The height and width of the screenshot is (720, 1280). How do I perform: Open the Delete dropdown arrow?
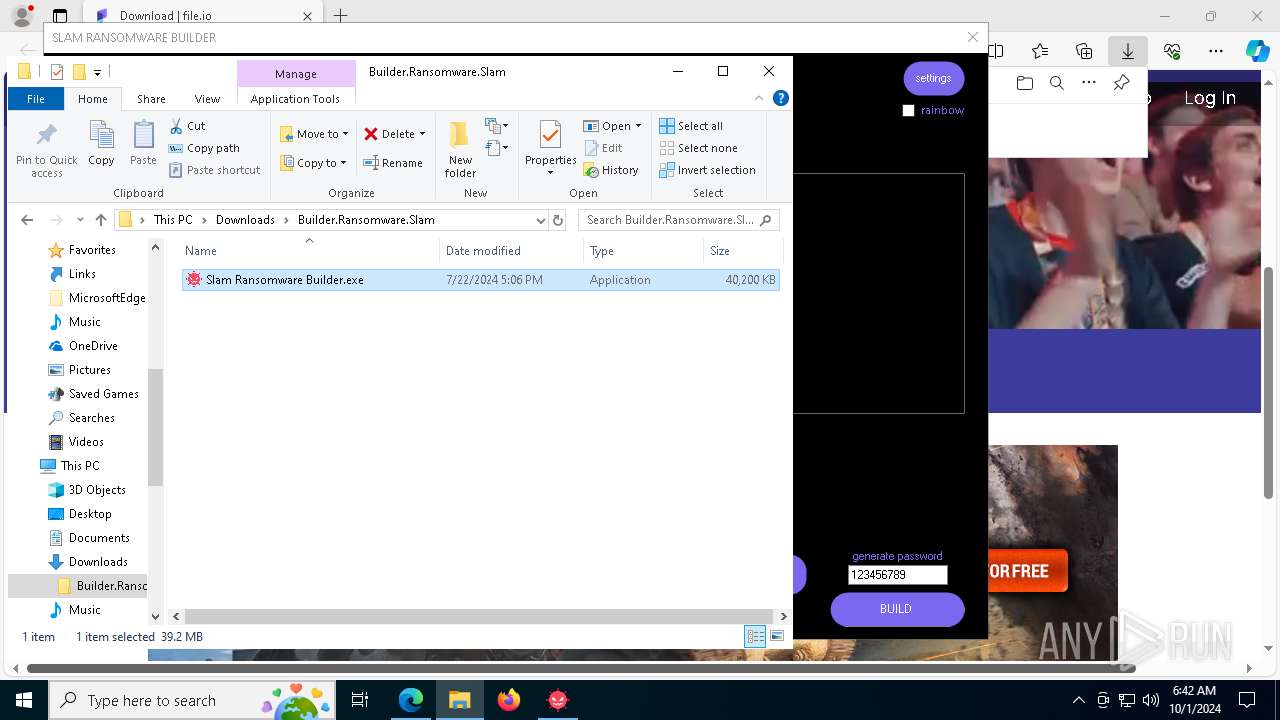coord(422,134)
